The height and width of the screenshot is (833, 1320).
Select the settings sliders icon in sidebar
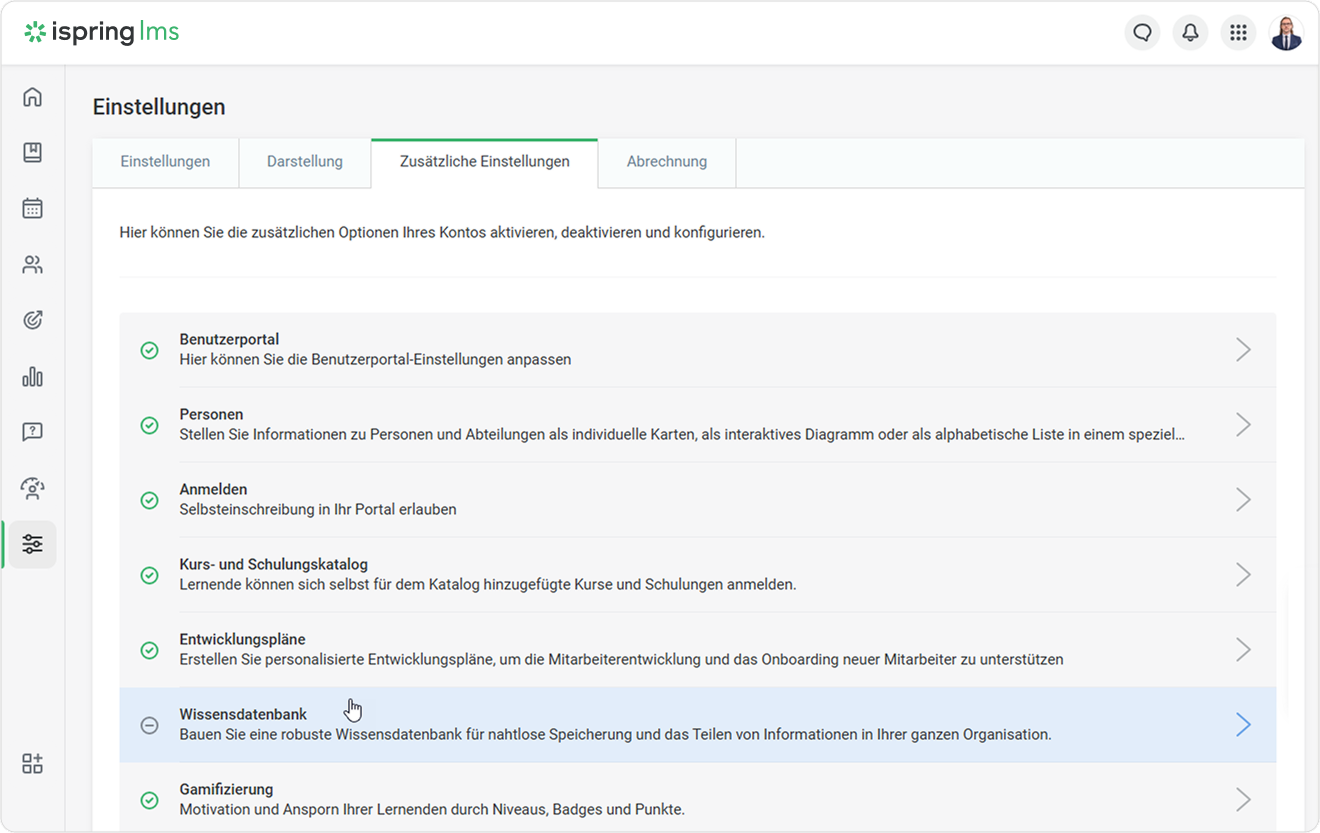pyautogui.click(x=33, y=545)
